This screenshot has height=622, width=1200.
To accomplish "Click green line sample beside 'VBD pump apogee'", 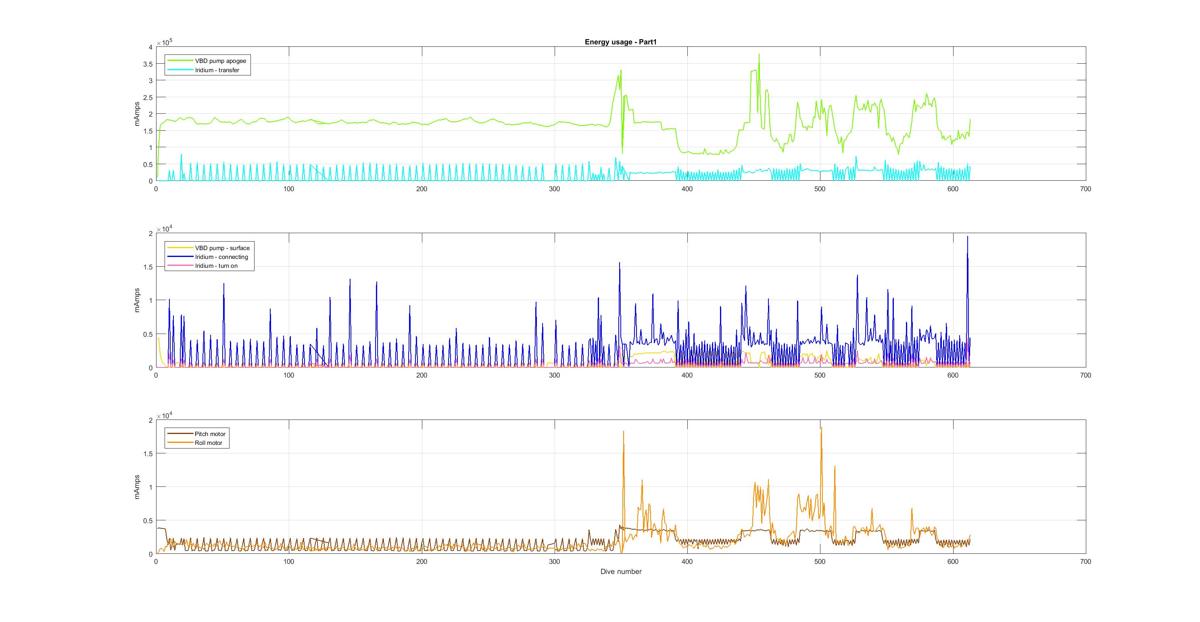I will coord(180,59).
